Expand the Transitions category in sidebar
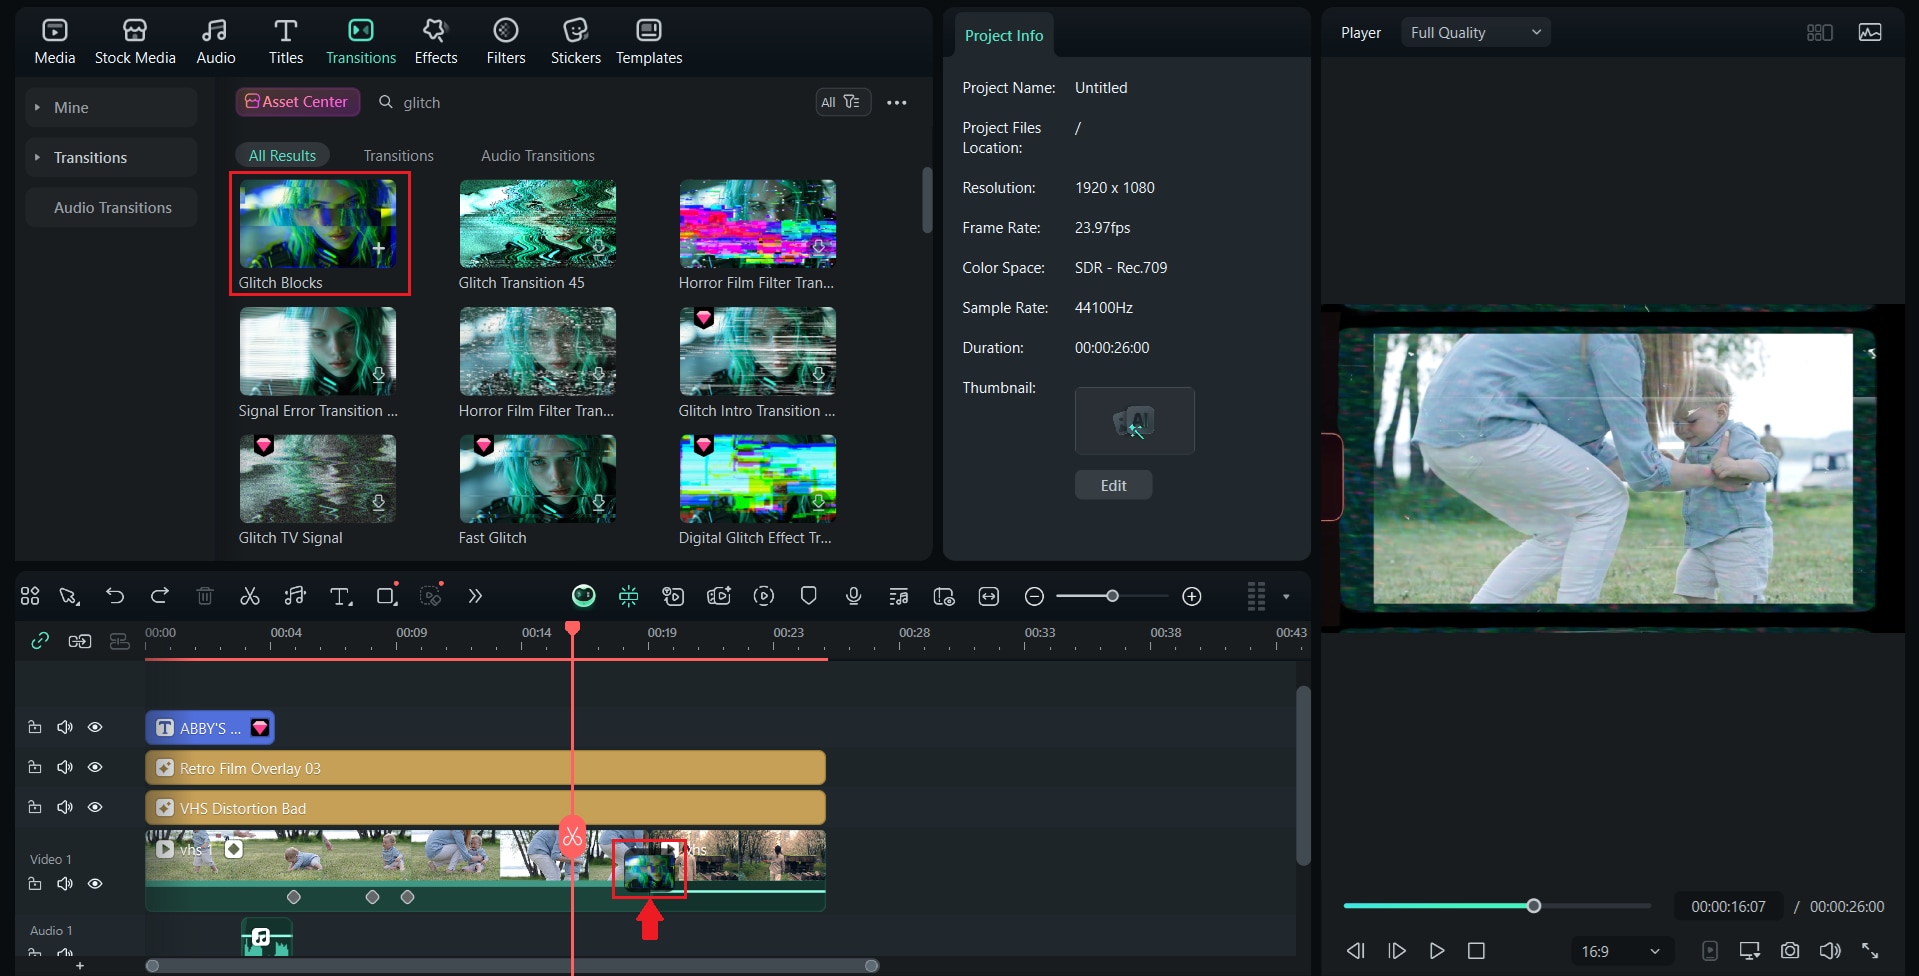This screenshot has width=1919, height=976. coord(111,157)
